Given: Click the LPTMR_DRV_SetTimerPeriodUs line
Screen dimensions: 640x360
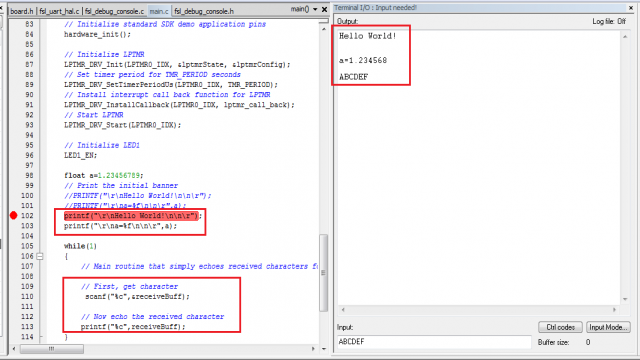Looking at the screenshot, I should tap(171, 84).
